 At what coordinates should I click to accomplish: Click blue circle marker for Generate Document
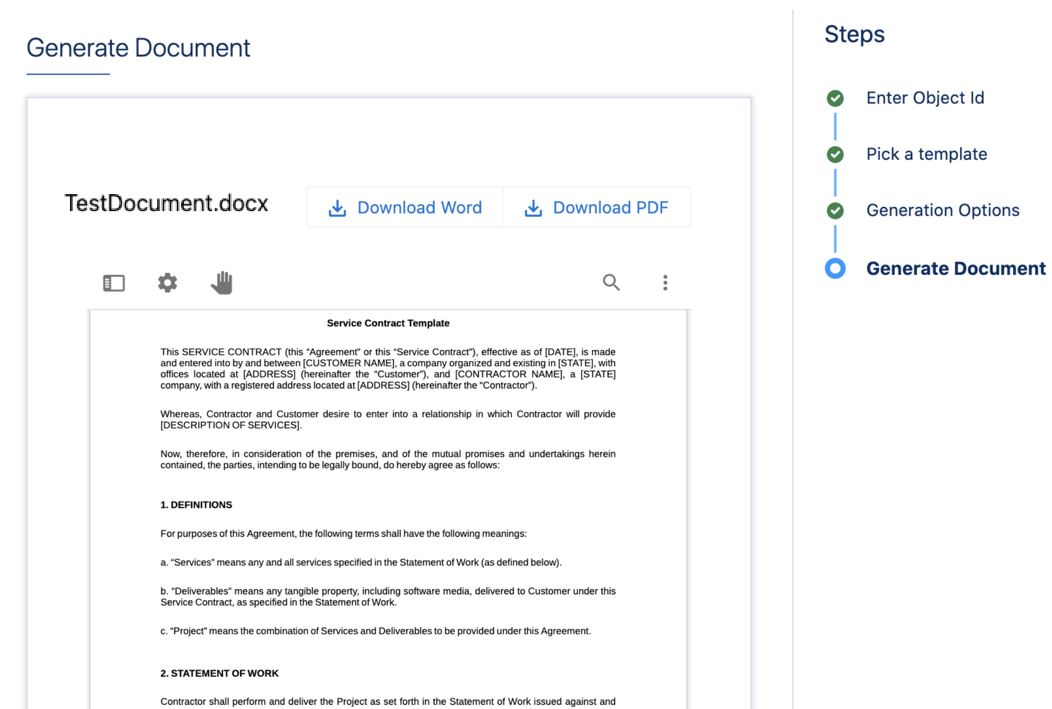pyautogui.click(x=835, y=268)
